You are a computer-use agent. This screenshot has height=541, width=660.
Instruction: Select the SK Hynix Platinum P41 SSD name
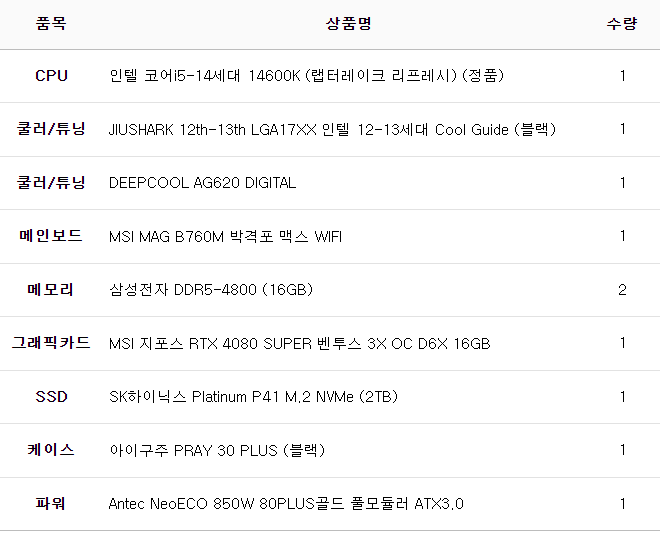(x=253, y=397)
